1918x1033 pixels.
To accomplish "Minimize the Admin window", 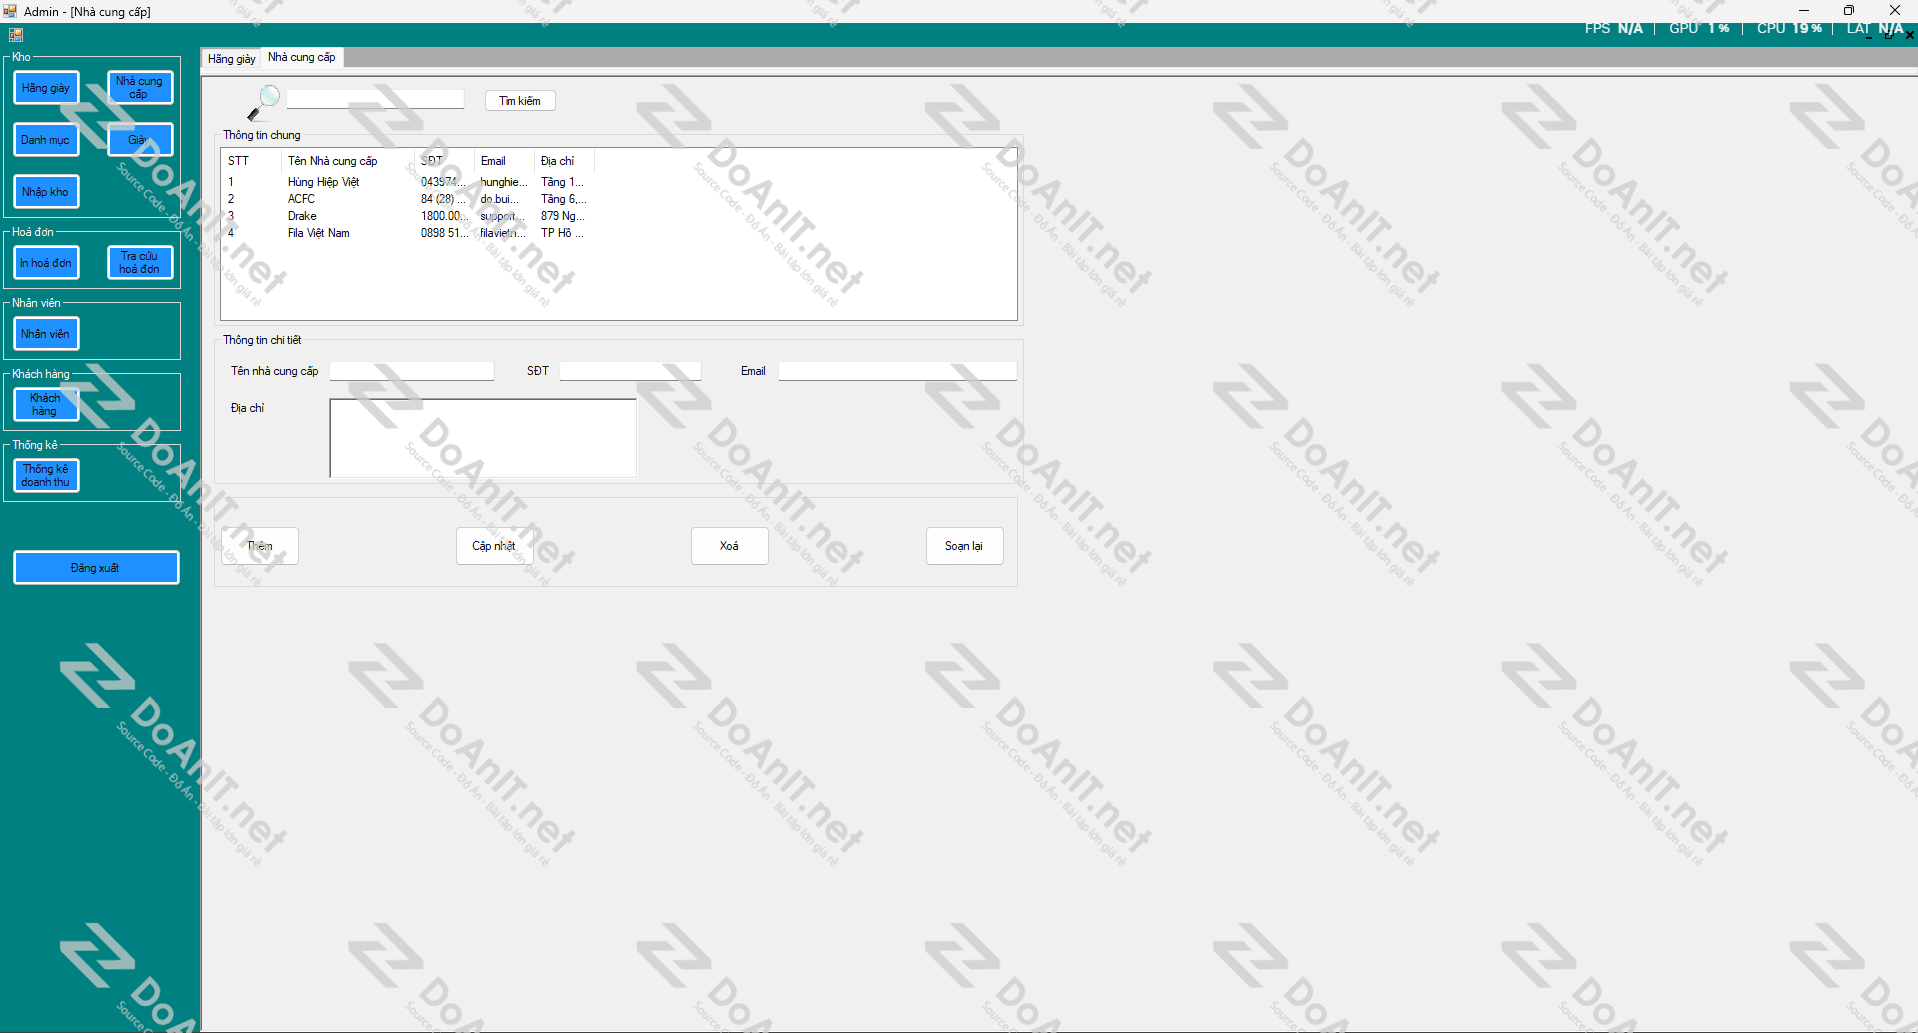I will (x=1804, y=10).
